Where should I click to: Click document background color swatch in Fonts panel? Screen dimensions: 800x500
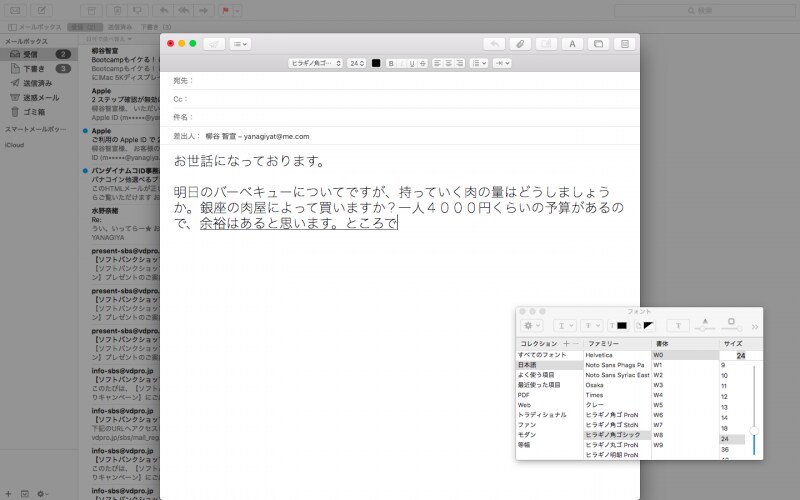coord(644,326)
